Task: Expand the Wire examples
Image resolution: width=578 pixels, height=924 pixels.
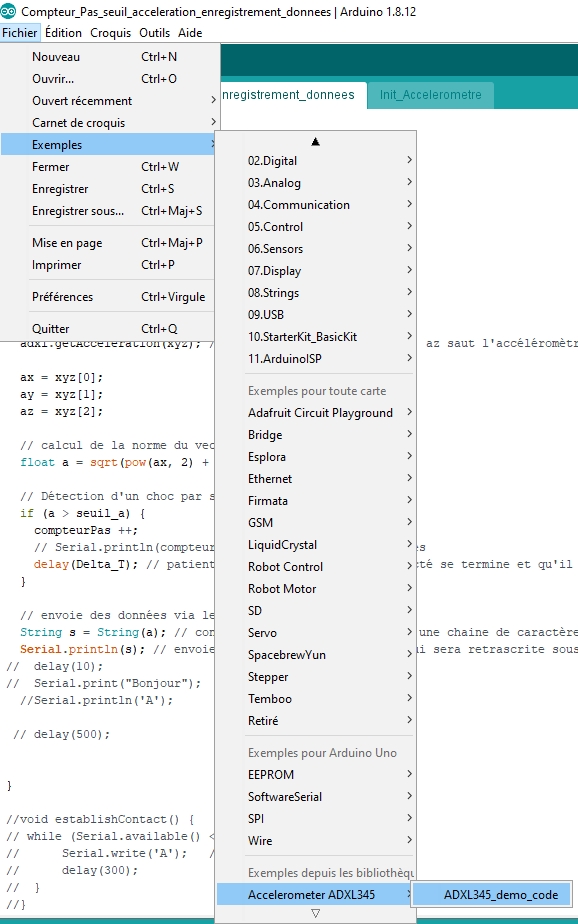Action: [x=316, y=841]
